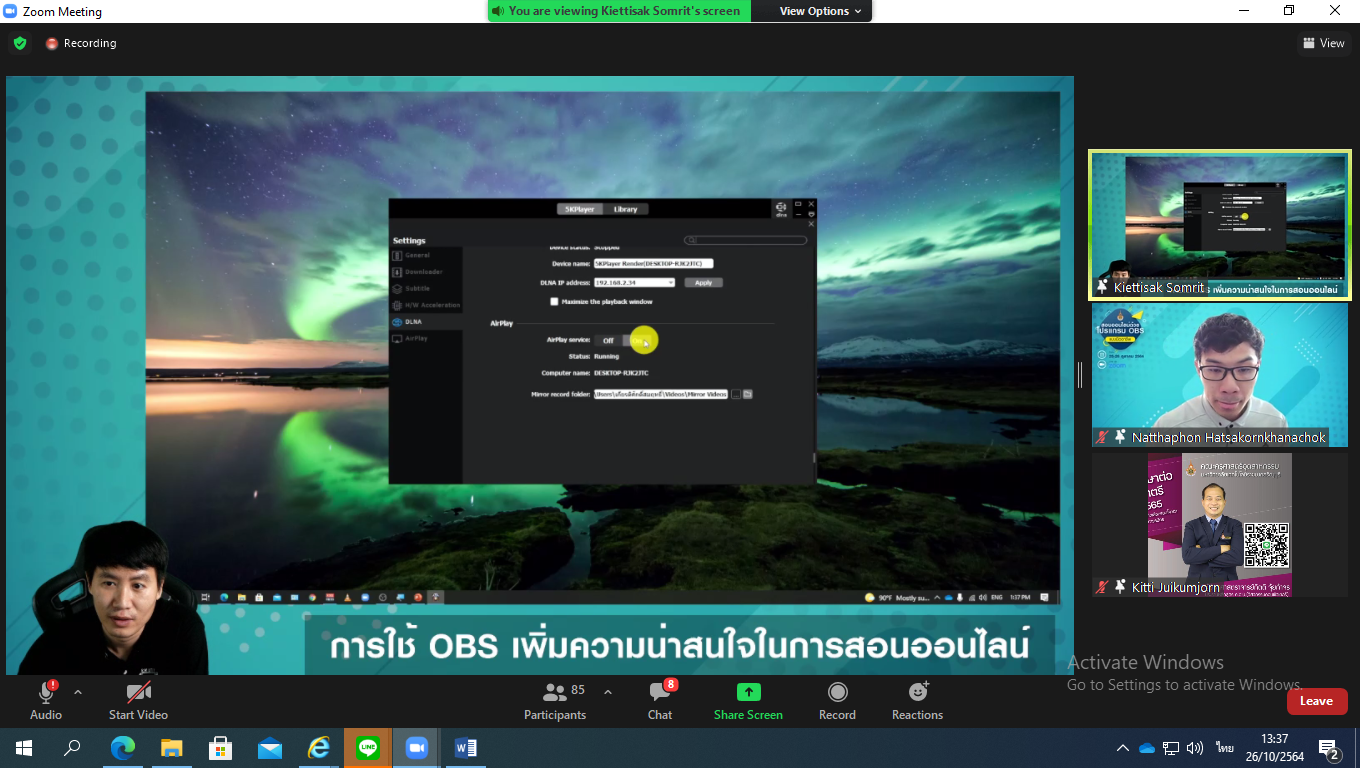This screenshot has width=1360, height=768.
Task: Click the red Leave button
Action: [x=1316, y=701]
